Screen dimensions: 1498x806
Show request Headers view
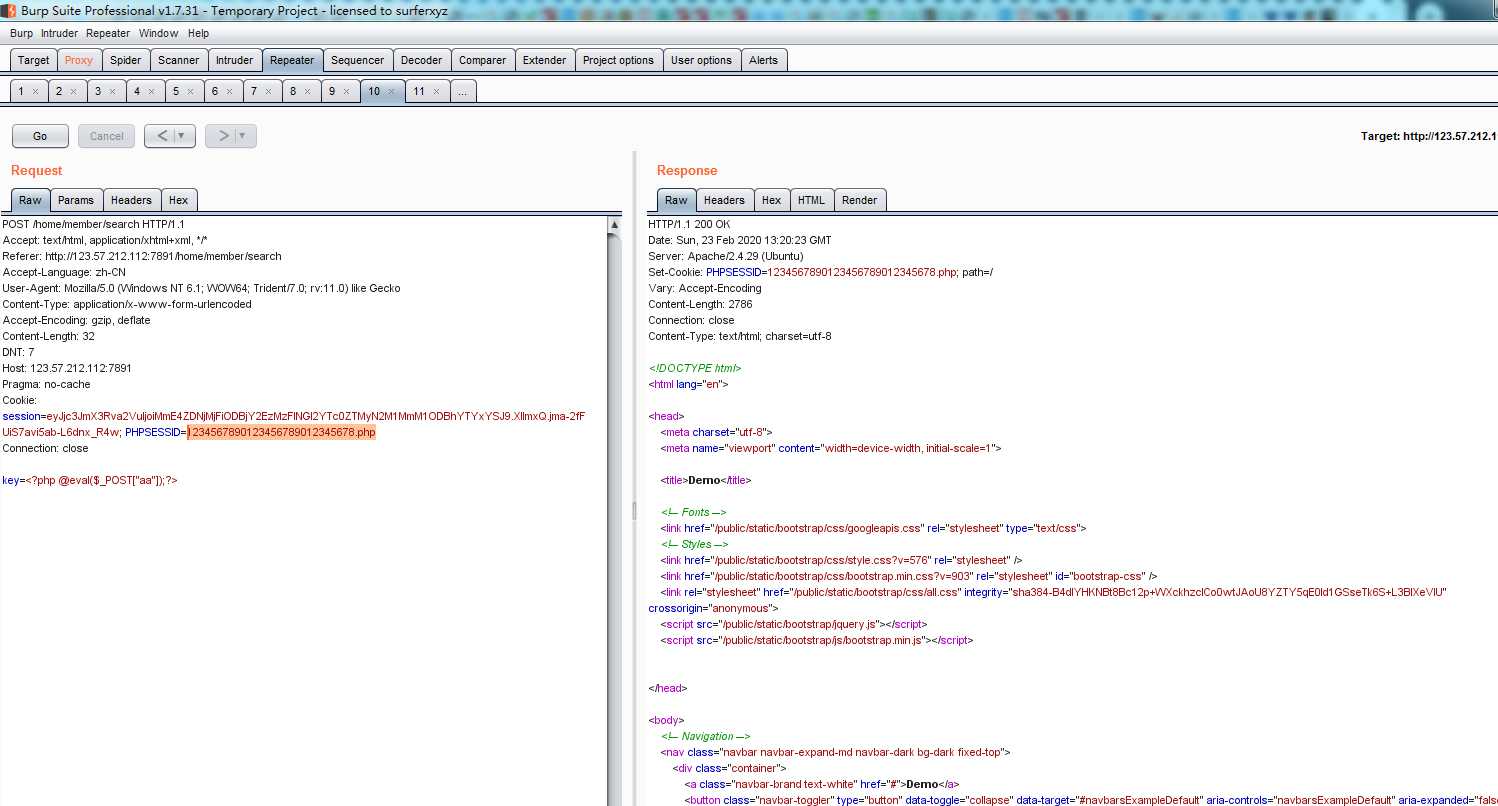pos(131,200)
